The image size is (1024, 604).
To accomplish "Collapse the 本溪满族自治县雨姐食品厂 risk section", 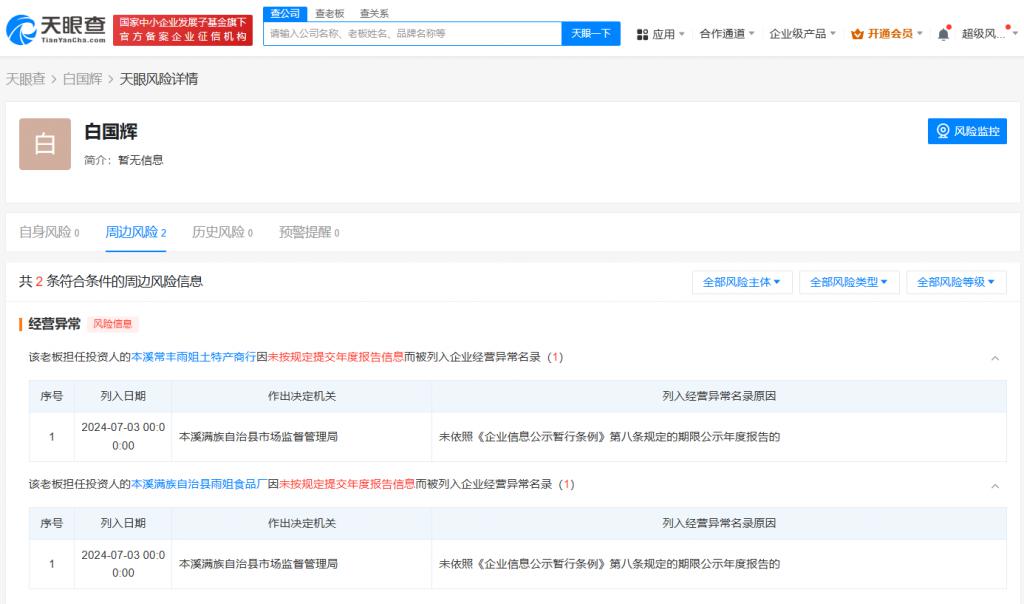I will [995, 486].
